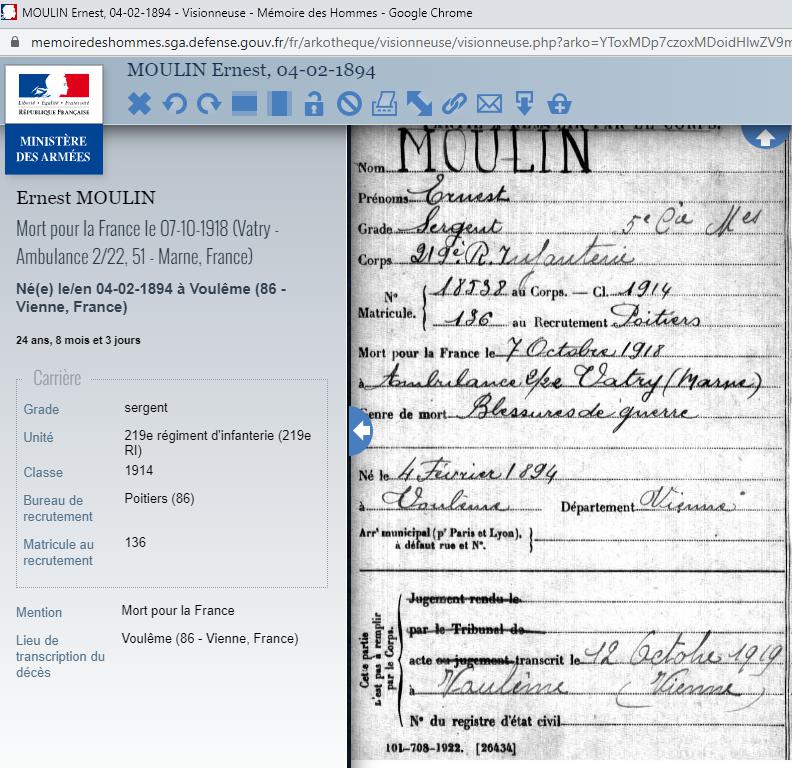Viewport: 792px width, 768px height.
Task: Click the 'Carrière' section heading
Action: (x=57, y=378)
